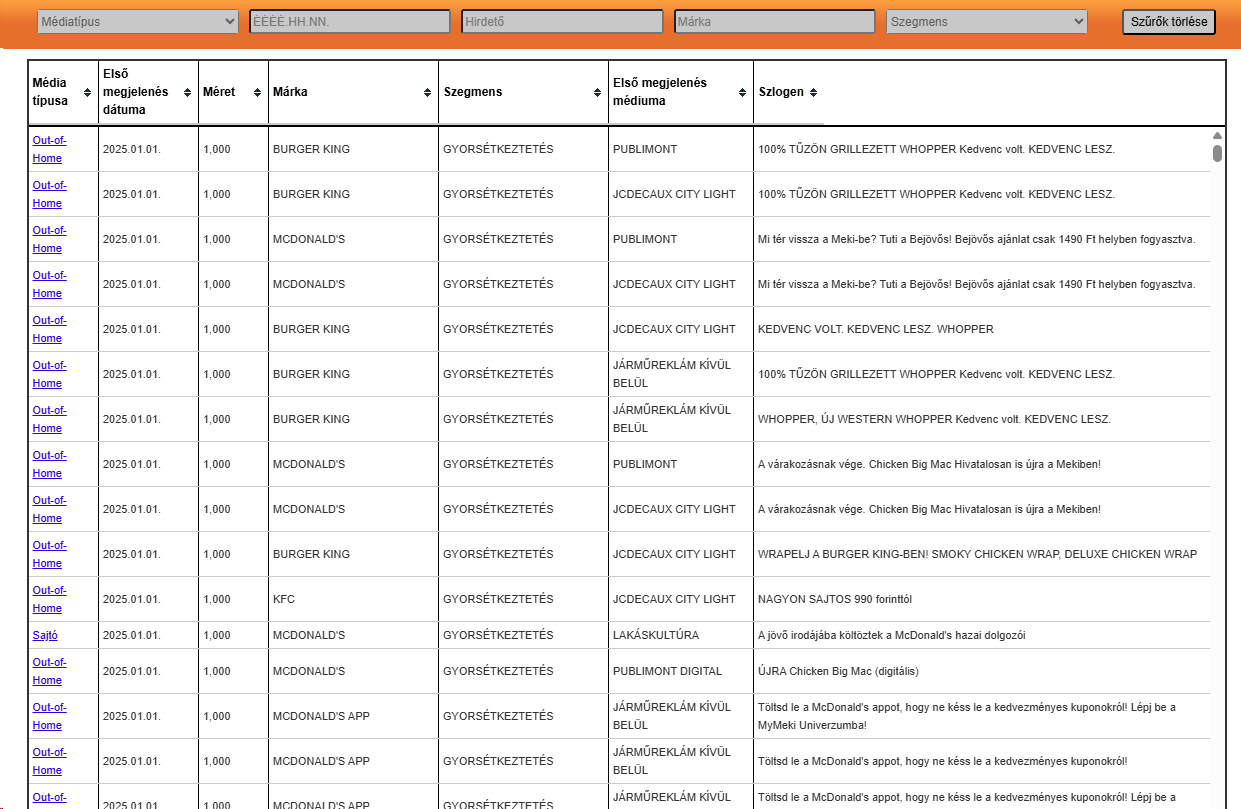The width and height of the screenshot is (1241, 809).
Task: Click Mi tér vissza slogan in JCDECAUX row
Action: 977,284
